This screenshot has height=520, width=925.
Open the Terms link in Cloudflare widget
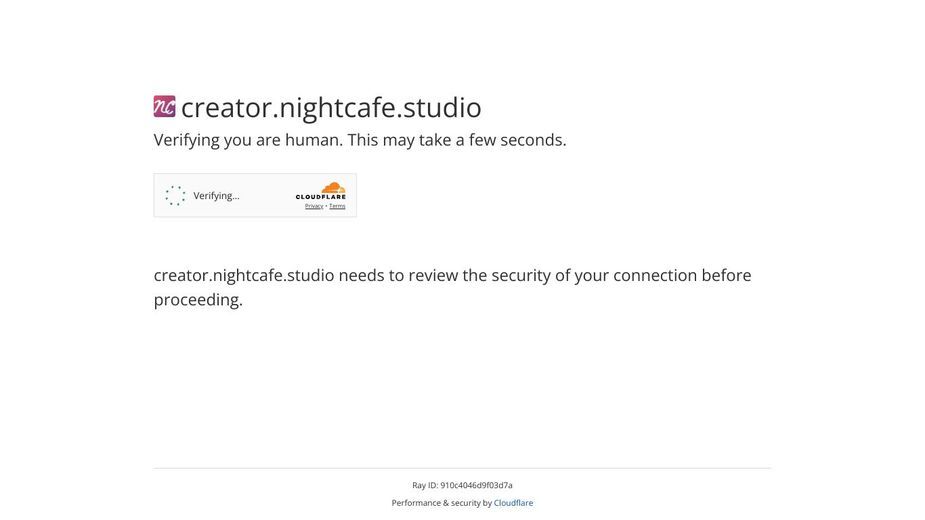(x=337, y=206)
